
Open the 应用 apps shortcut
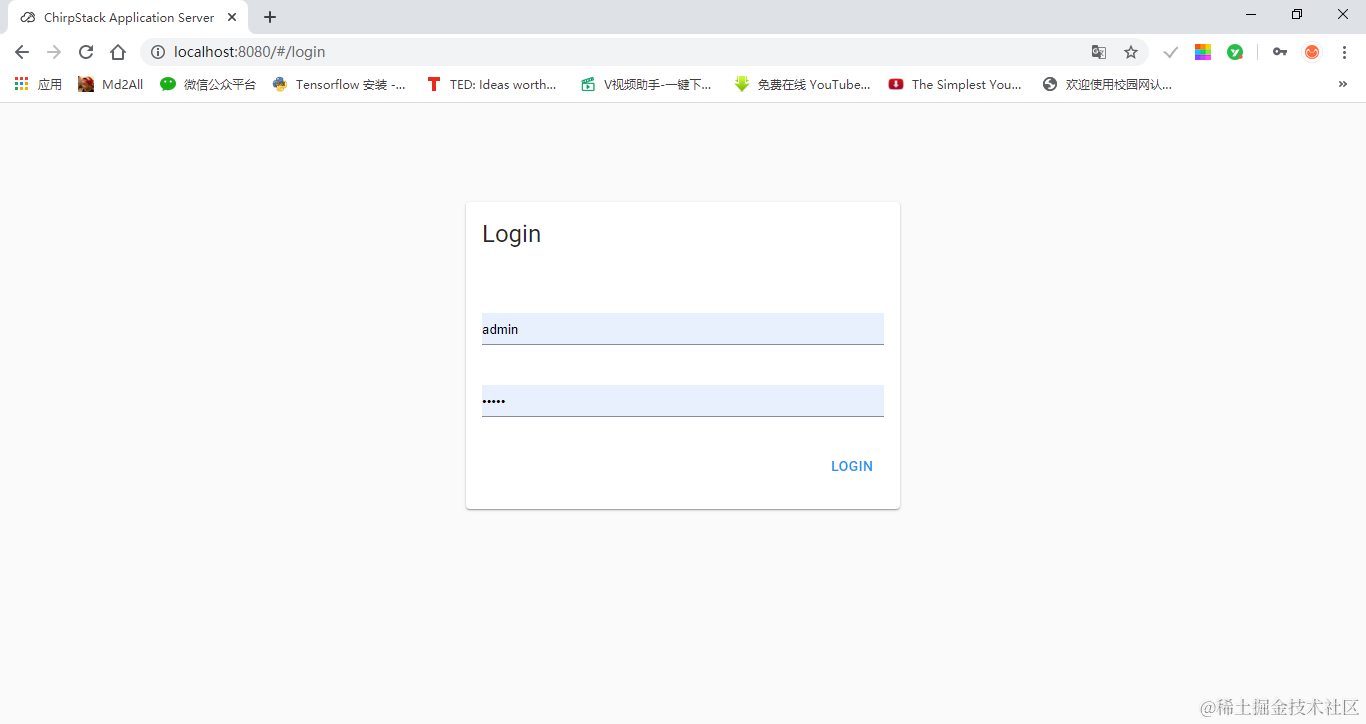tap(38, 85)
